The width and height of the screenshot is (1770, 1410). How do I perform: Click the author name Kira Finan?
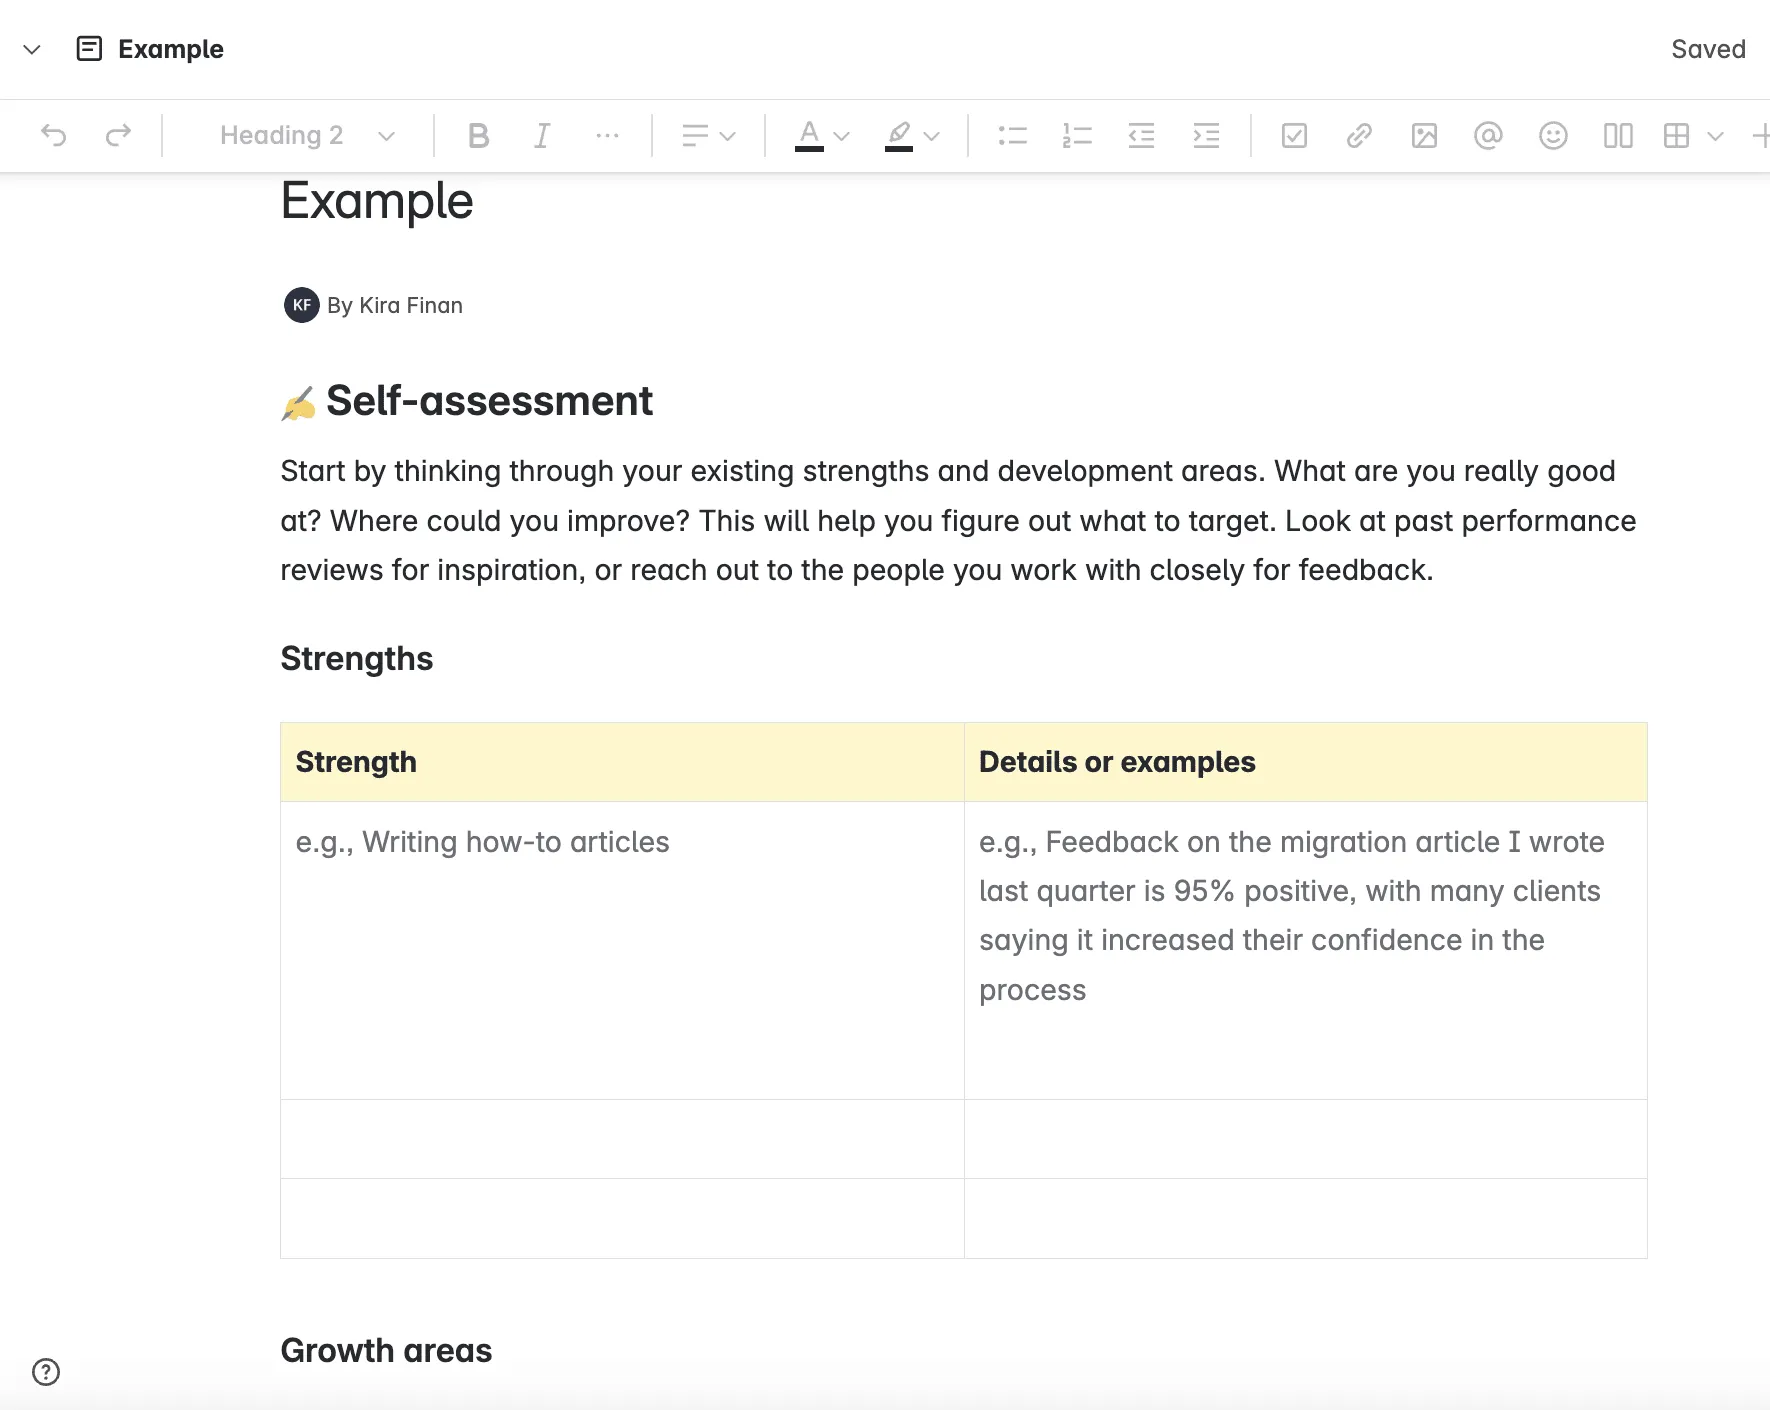coord(410,305)
